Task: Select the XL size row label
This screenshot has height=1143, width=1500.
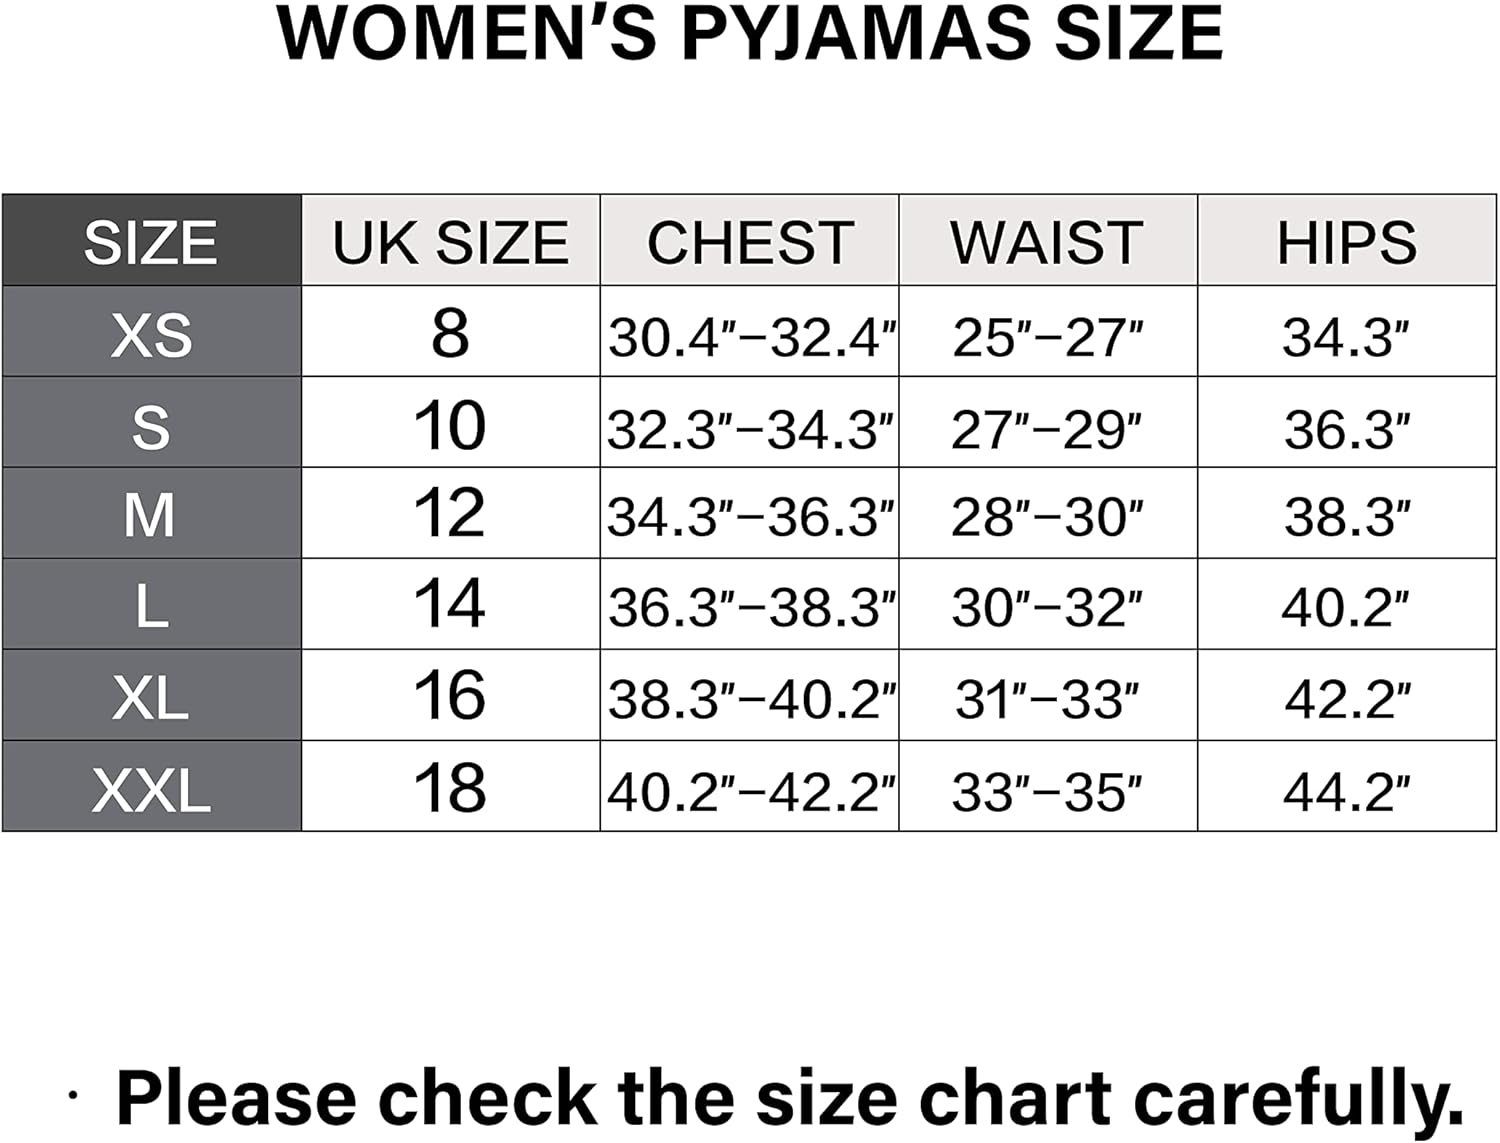Action: pyautogui.click(x=151, y=697)
